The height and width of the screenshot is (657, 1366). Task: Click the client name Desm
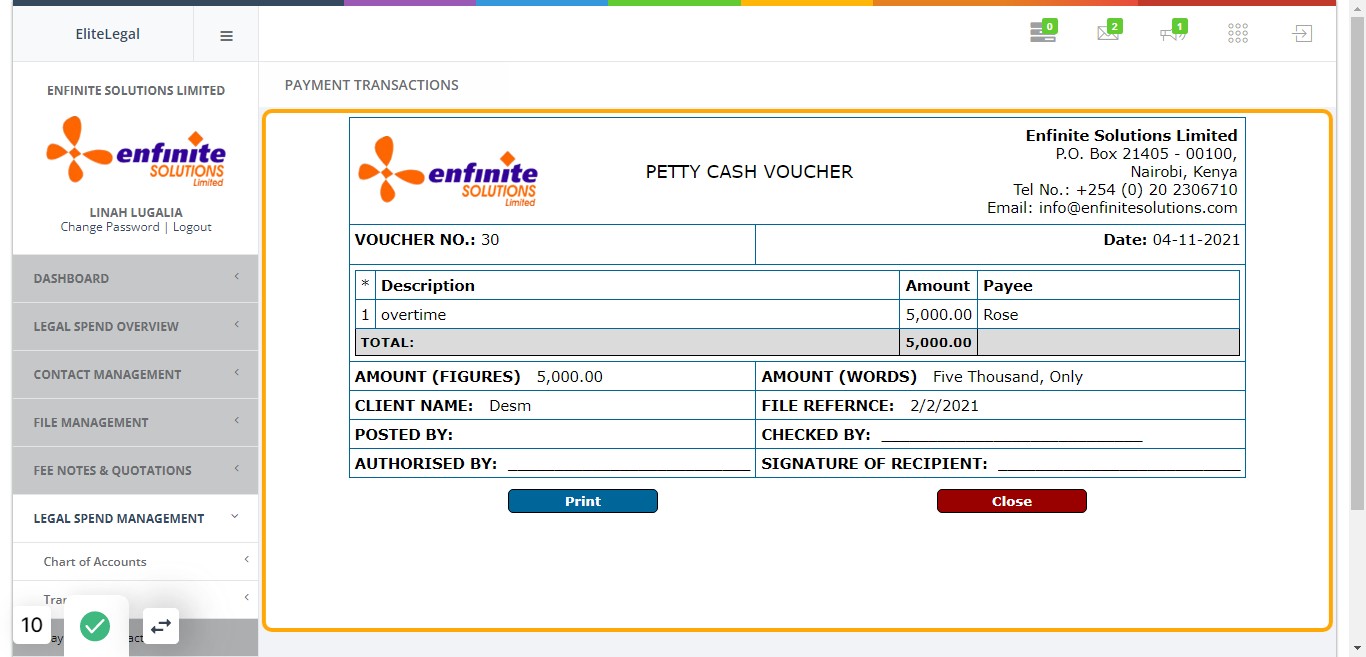pyautogui.click(x=510, y=406)
